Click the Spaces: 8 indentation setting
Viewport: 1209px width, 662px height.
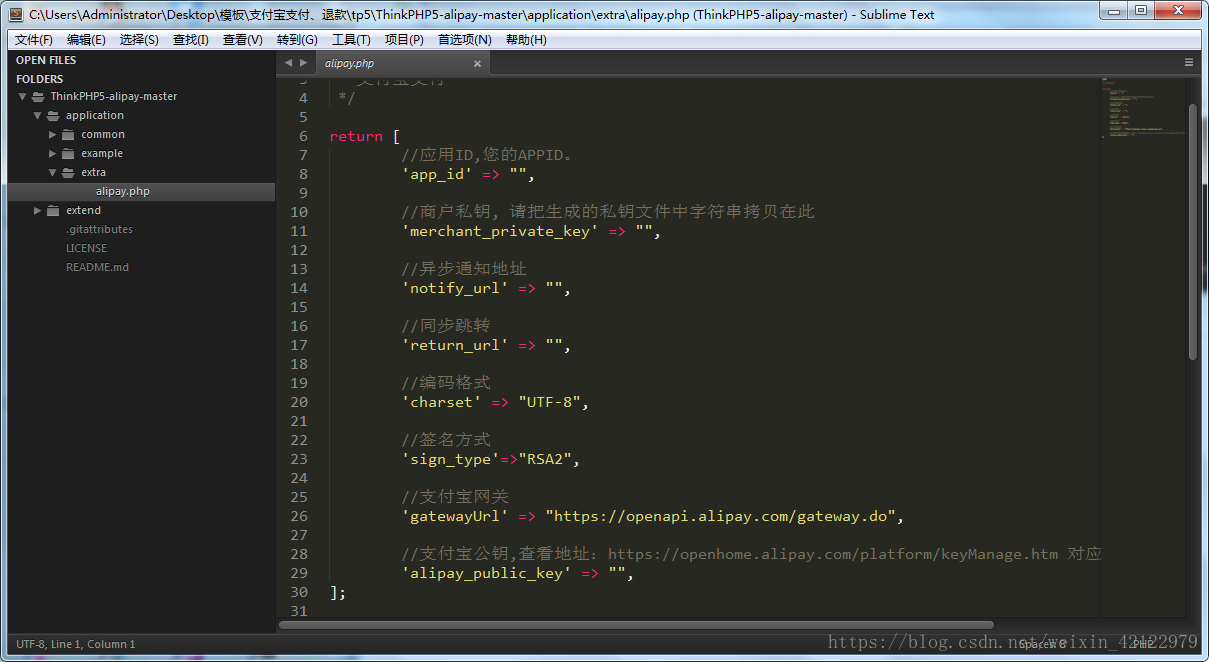coord(1043,644)
